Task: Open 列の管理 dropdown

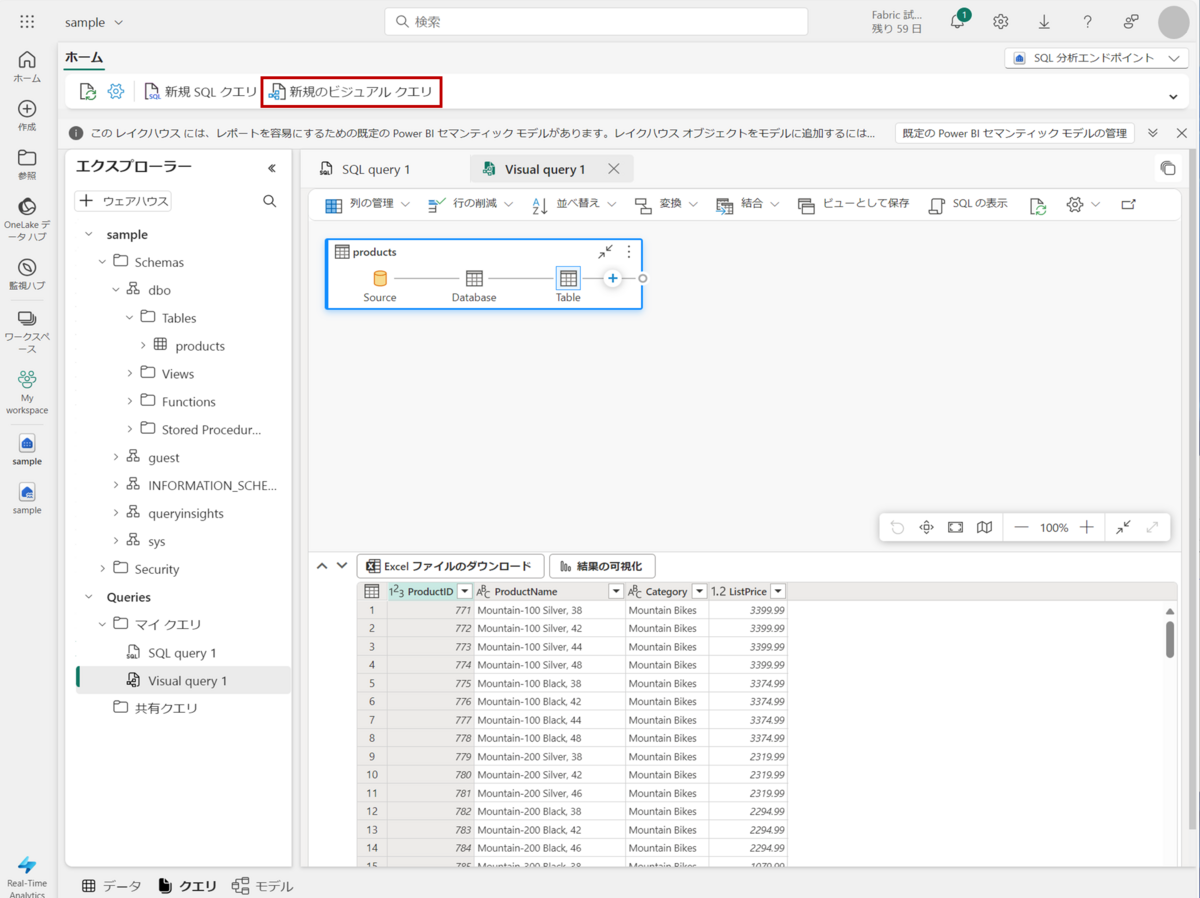Action: (x=367, y=204)
